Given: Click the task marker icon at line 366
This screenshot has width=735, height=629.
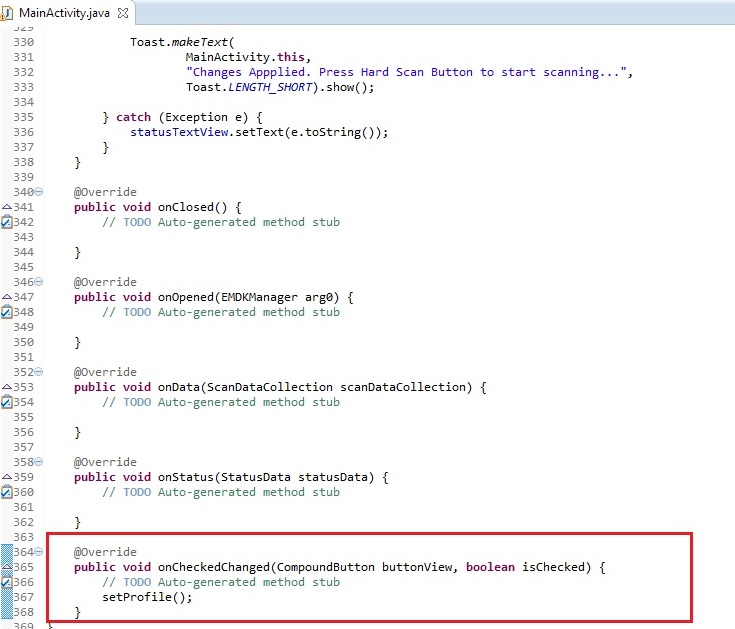Looking at the screenshot, I should click(6, 582).
